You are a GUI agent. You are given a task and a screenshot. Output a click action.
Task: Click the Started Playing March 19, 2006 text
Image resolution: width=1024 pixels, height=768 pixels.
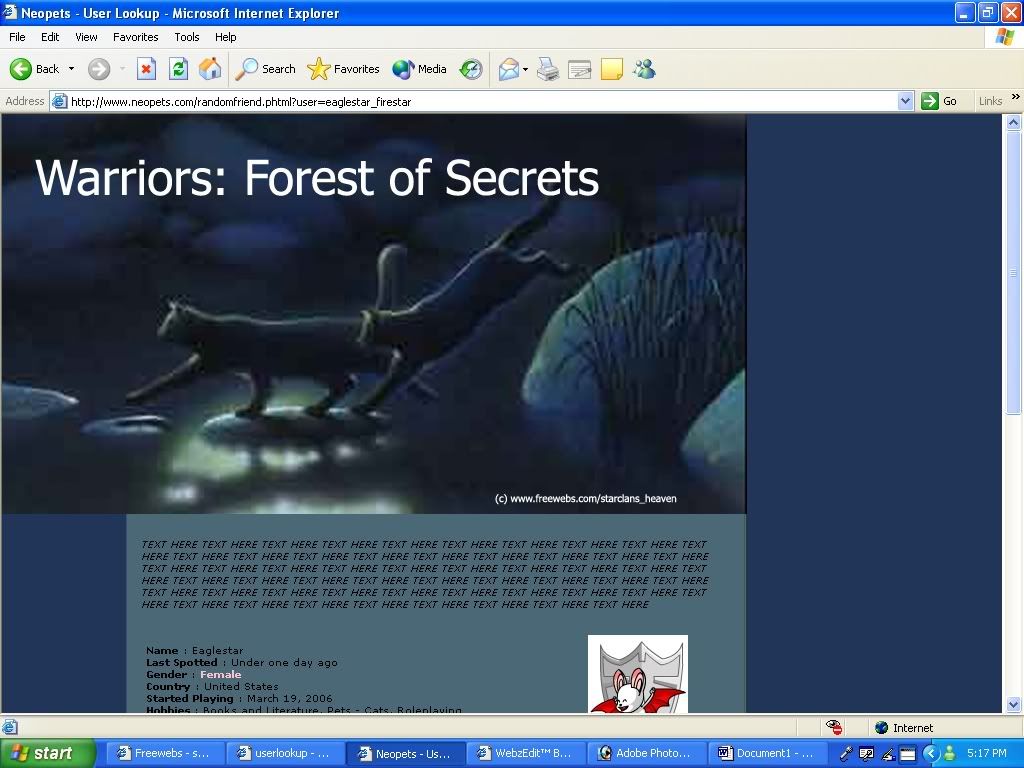(239, 698)
